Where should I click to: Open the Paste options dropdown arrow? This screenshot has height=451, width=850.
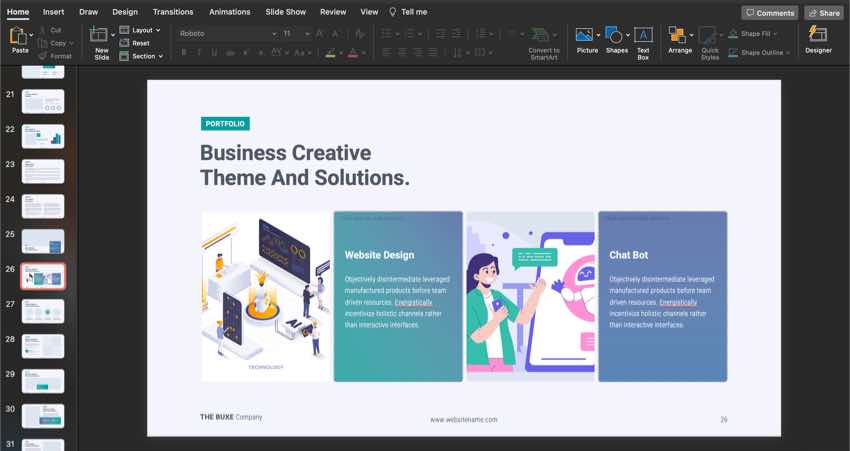(x=31, y=35)
